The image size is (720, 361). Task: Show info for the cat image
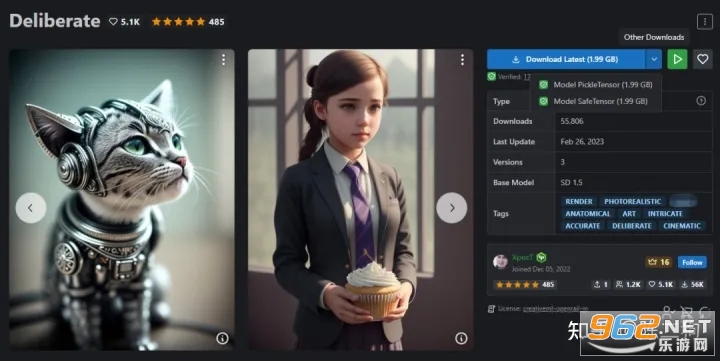click(222, 338)
